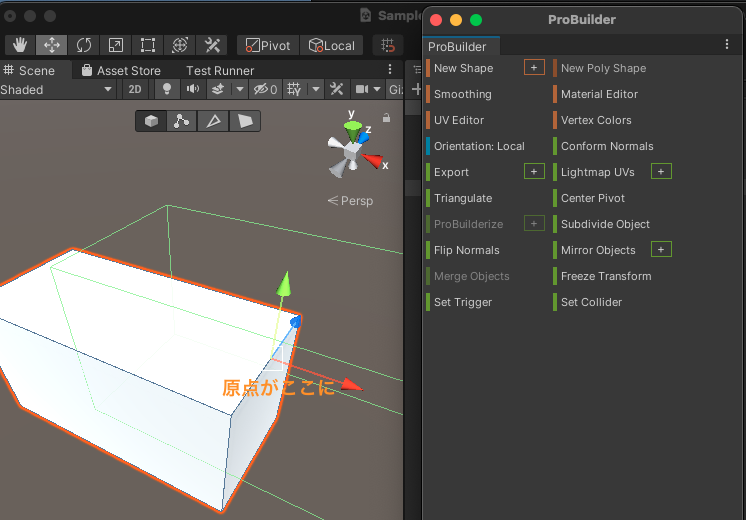Toggle Local/Global handle rotation

332,45
